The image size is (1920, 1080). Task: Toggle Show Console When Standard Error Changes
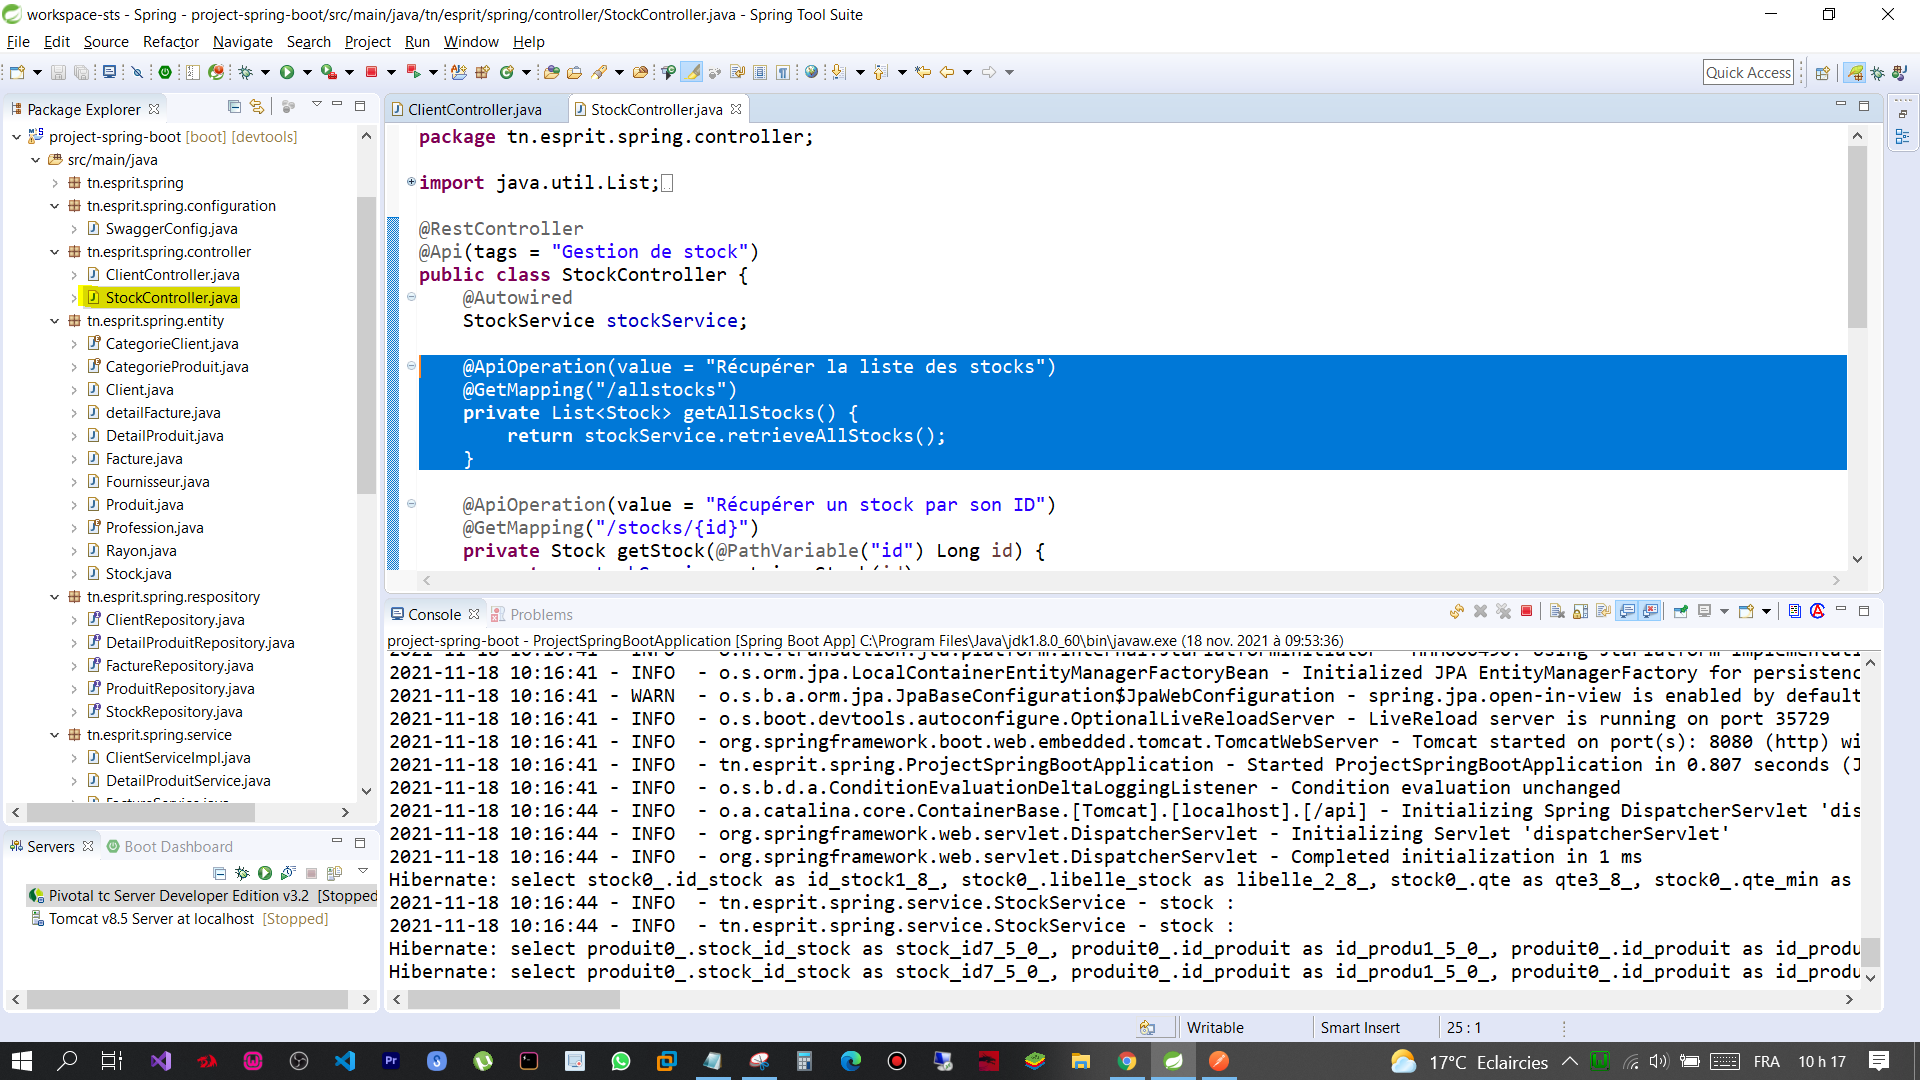coord(1650,611)
